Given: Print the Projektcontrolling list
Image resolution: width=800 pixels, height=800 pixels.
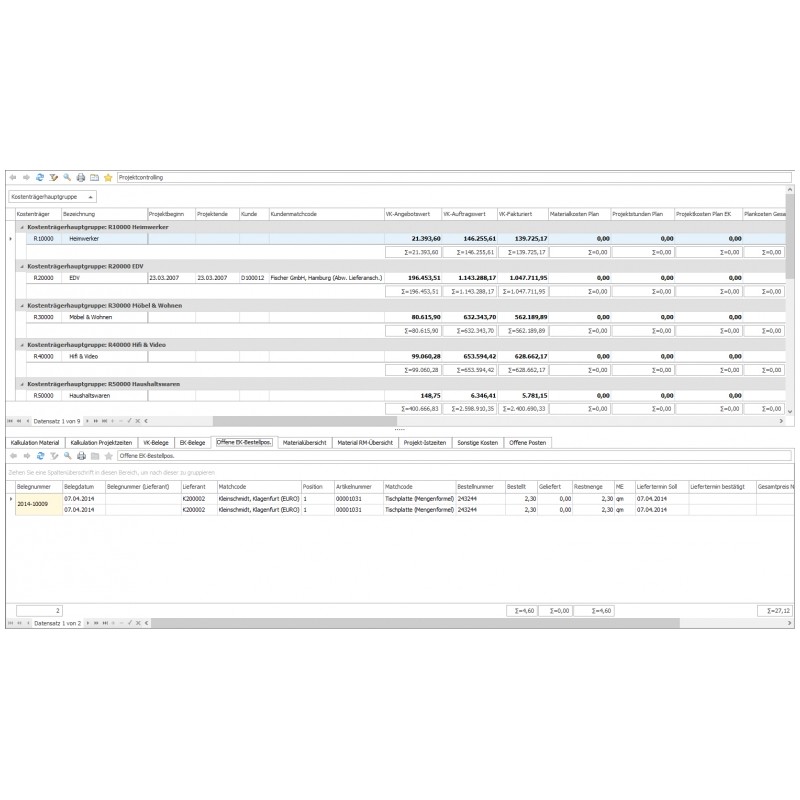Looking at the screenshot, I should coord(81,178).
